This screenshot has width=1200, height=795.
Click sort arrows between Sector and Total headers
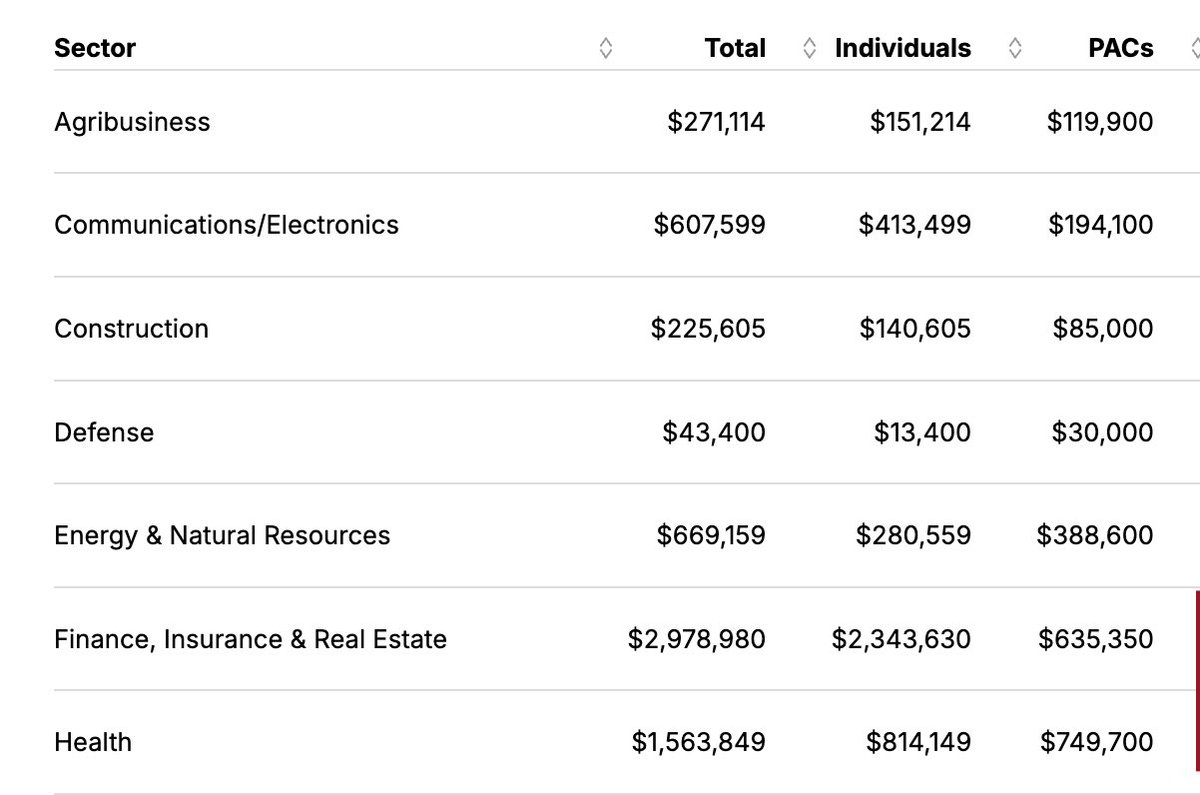[x=605, y=48]
